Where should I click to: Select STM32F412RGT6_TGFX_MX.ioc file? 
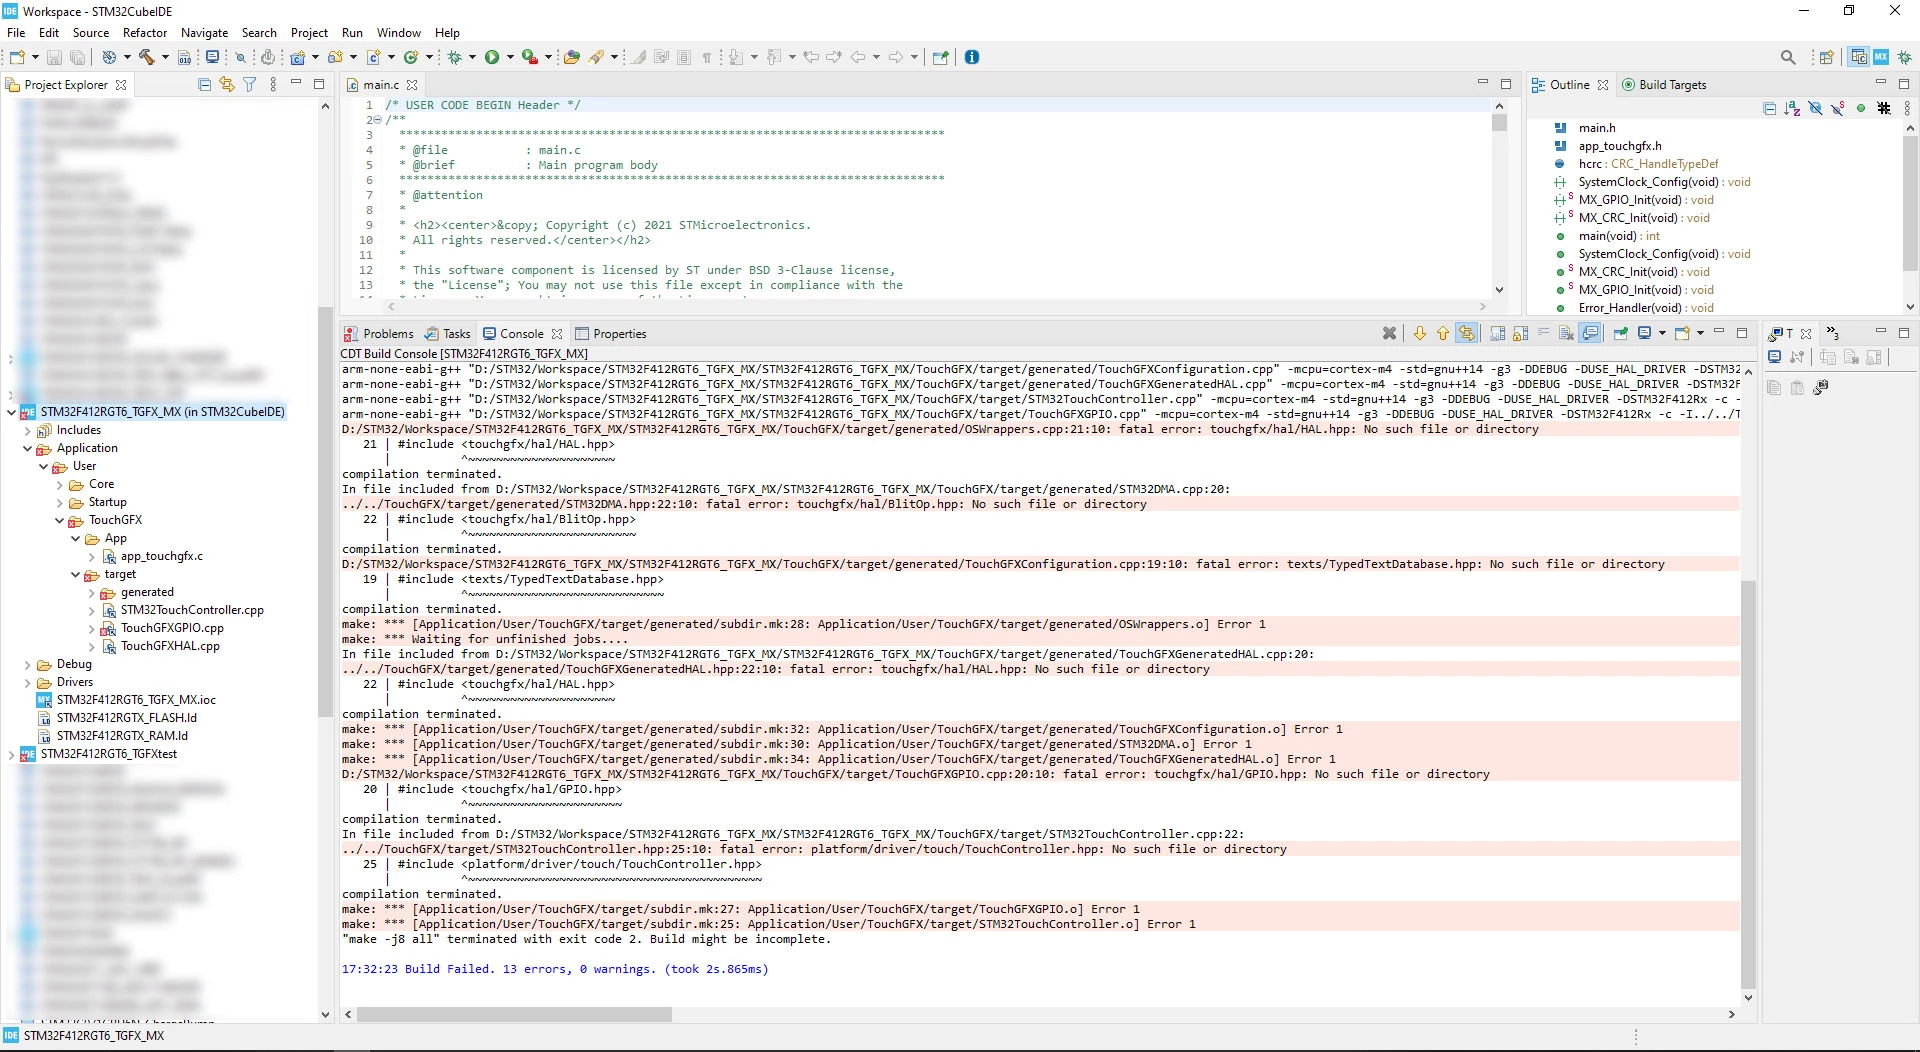click(136, 700)
